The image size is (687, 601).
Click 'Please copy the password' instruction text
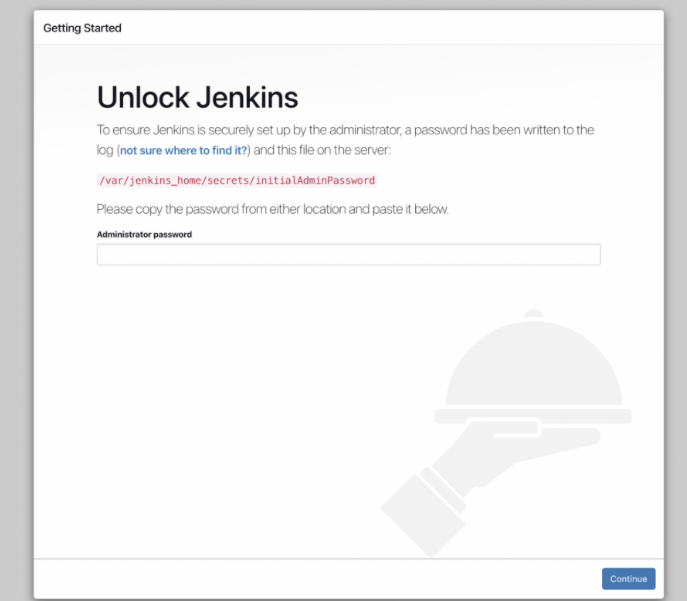coord(273,209)
